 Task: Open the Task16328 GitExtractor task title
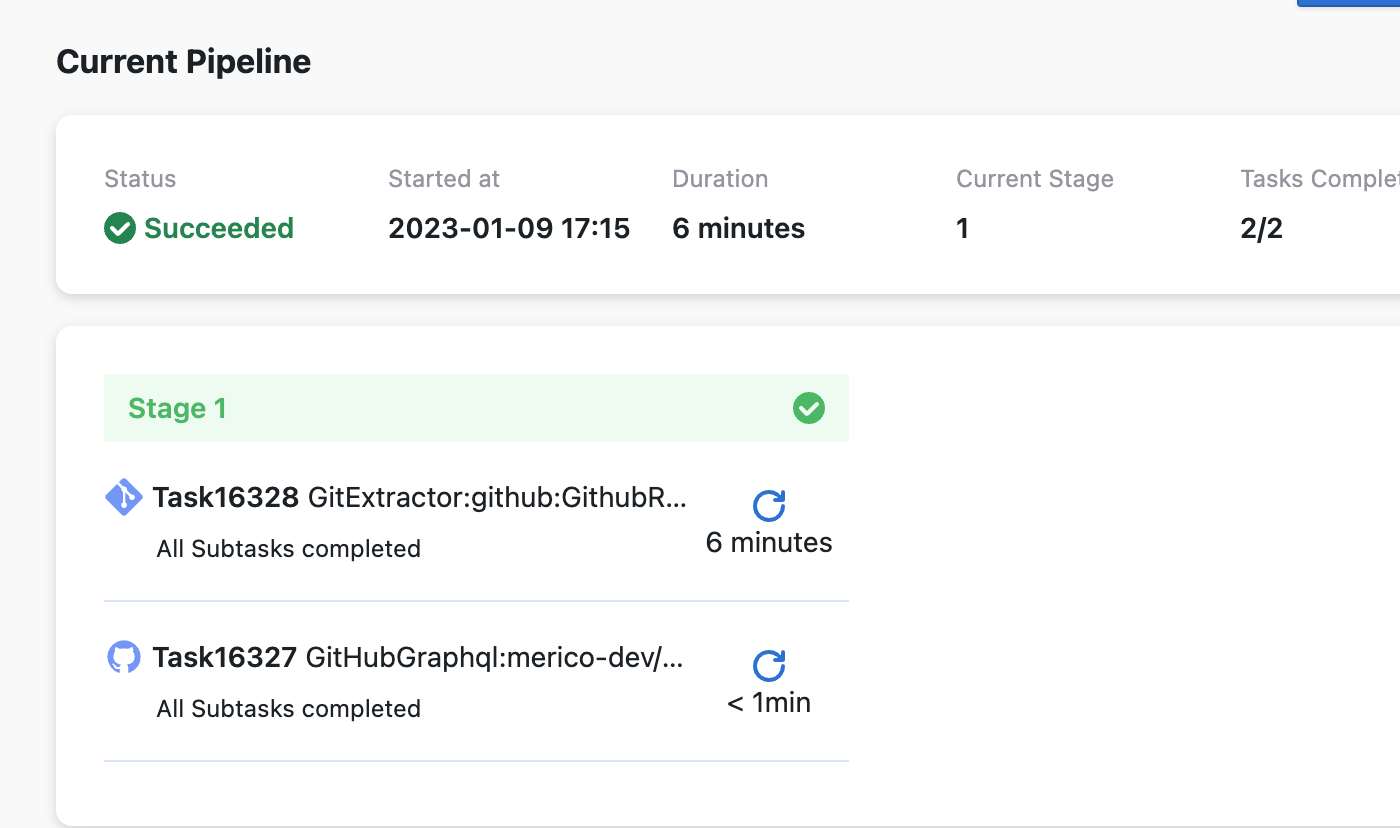[420, 497]
